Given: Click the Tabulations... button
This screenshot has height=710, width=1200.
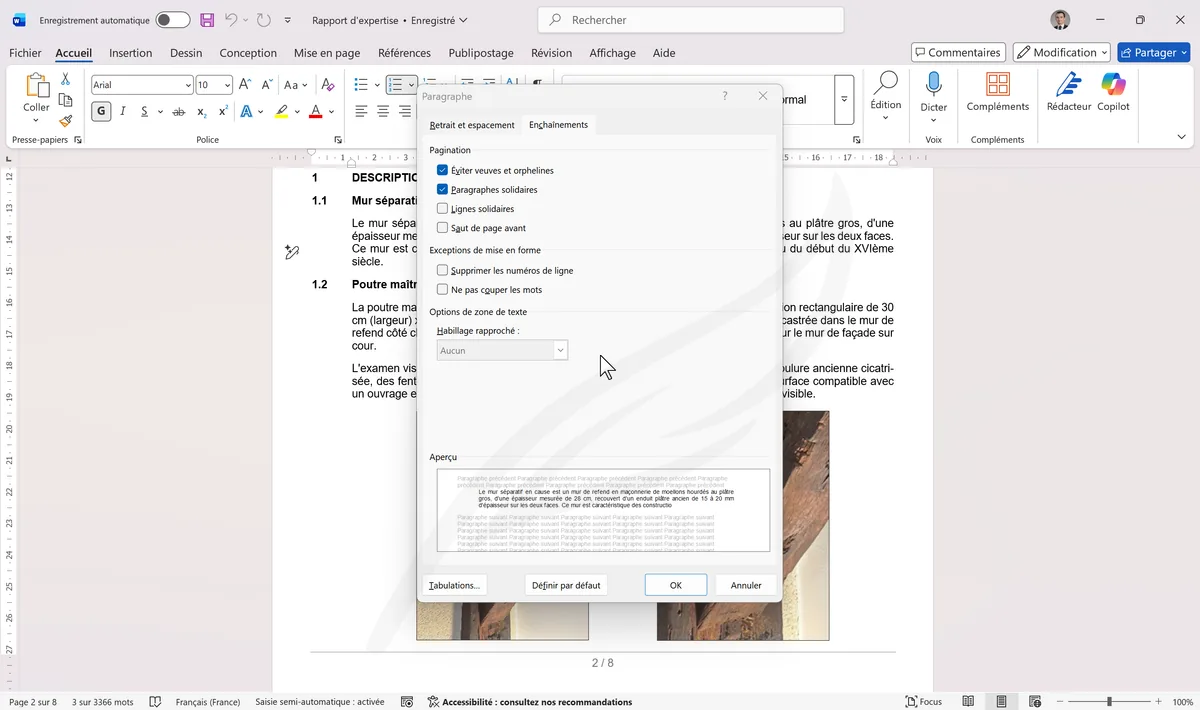Looking at the screenshot, I should 454,585.
